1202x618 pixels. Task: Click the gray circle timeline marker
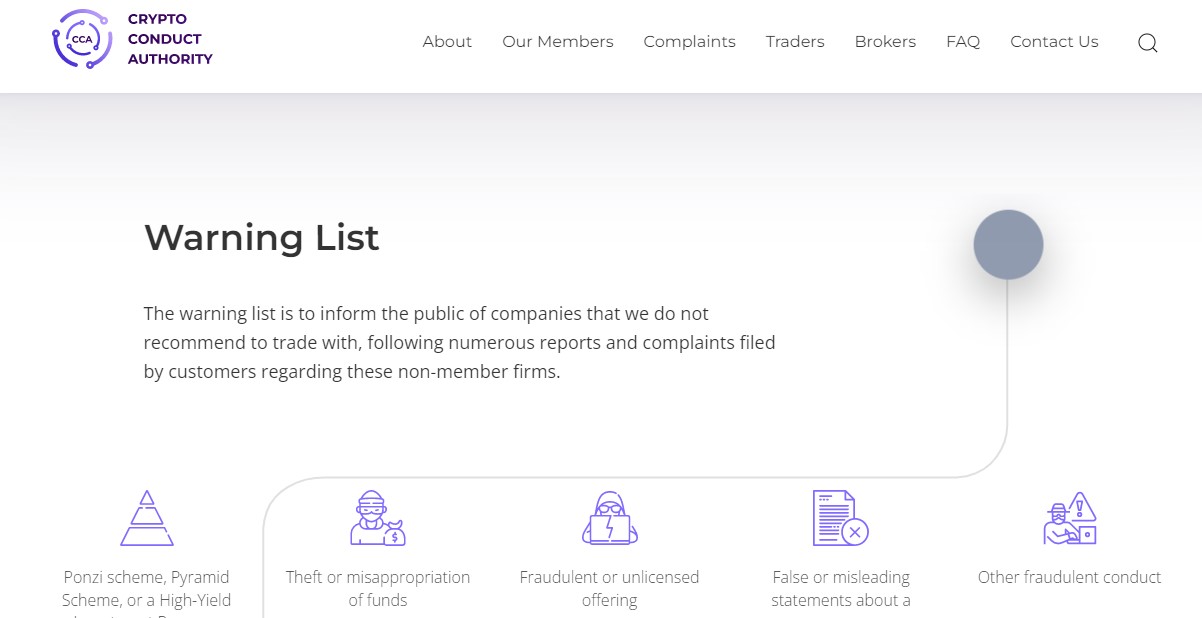click(1008, 244)
